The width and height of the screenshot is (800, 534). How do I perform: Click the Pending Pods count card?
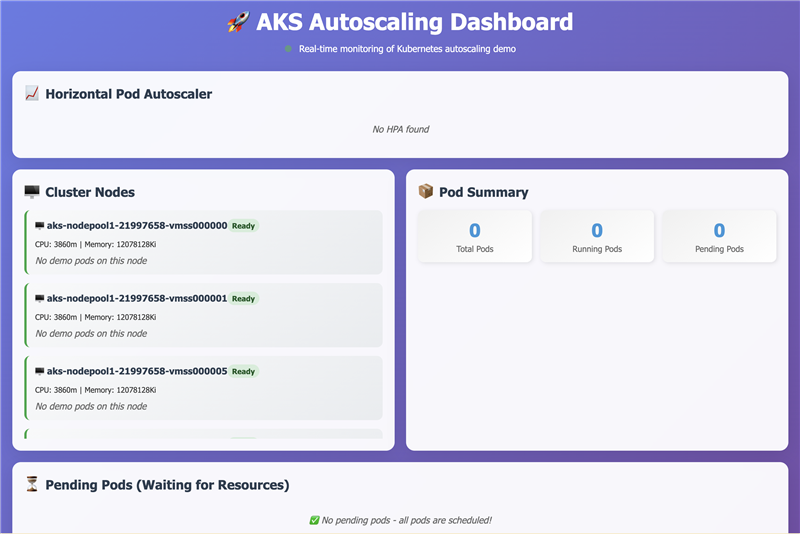click(719, 237)
